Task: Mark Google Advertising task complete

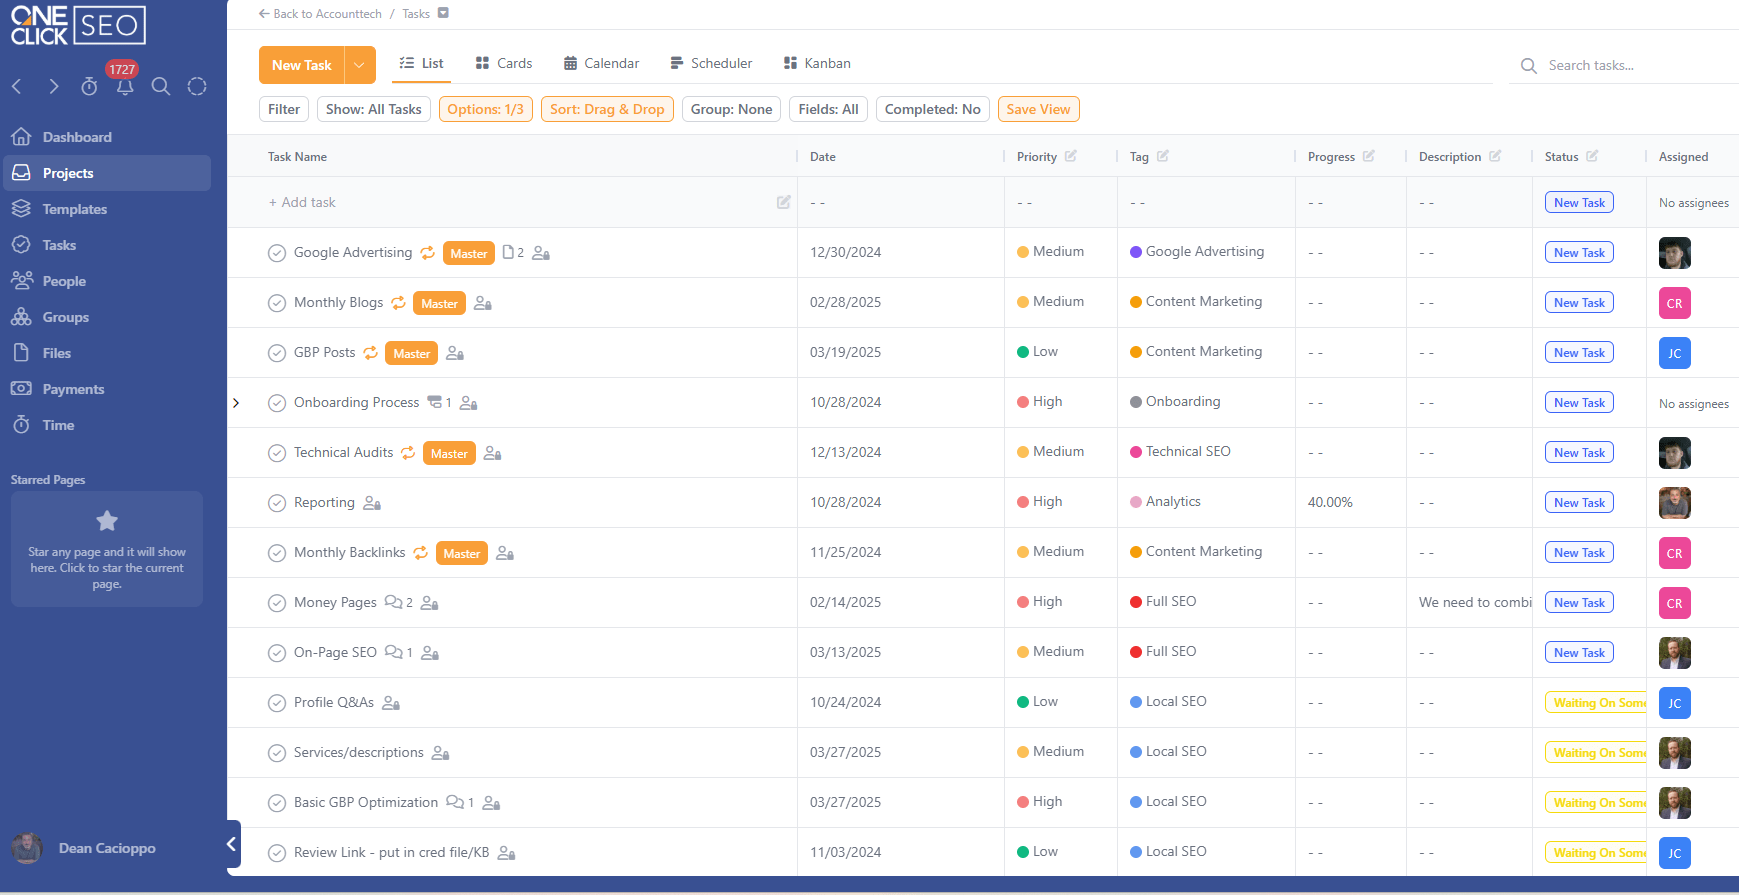Action: (x=277, y=253)
